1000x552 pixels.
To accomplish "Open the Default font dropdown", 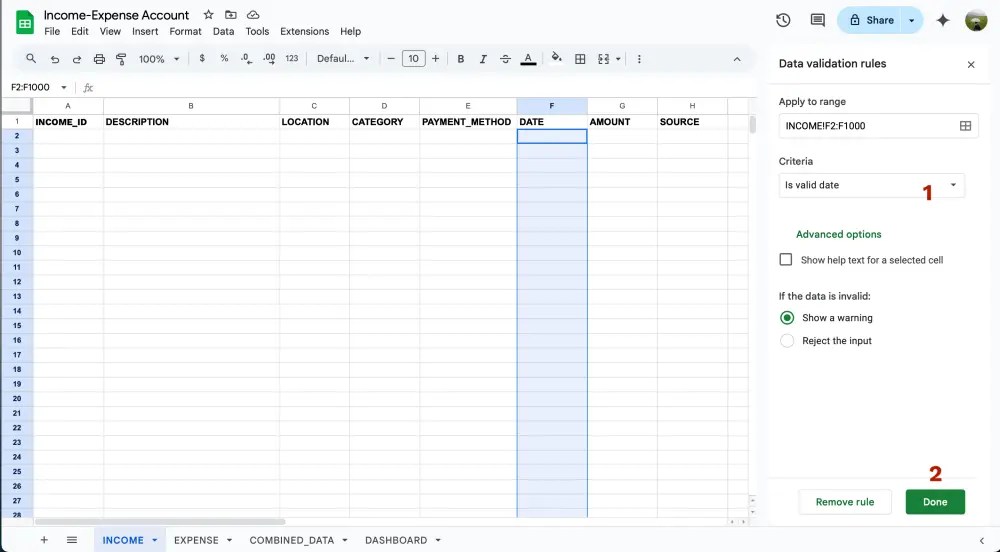I will pyautogui.click(x=343, y=59).
